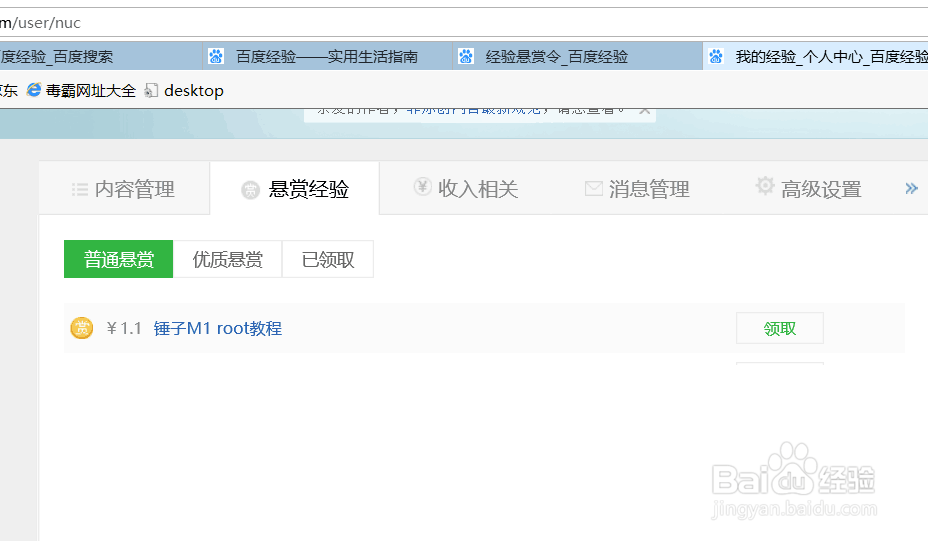Switch to browser tab 百度经验——实用生活指南

point(327,56)
